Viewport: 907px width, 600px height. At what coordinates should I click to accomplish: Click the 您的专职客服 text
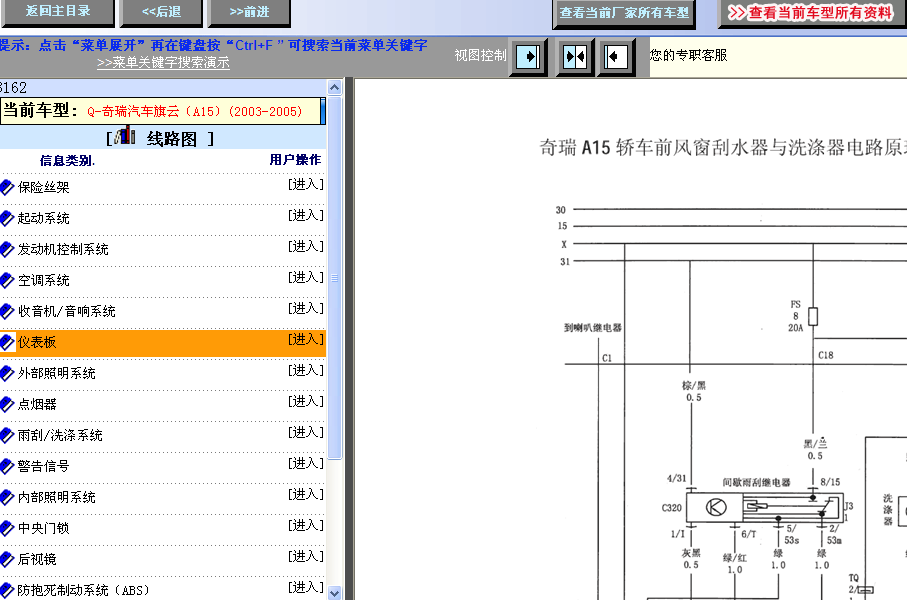[x=688, y=56]
